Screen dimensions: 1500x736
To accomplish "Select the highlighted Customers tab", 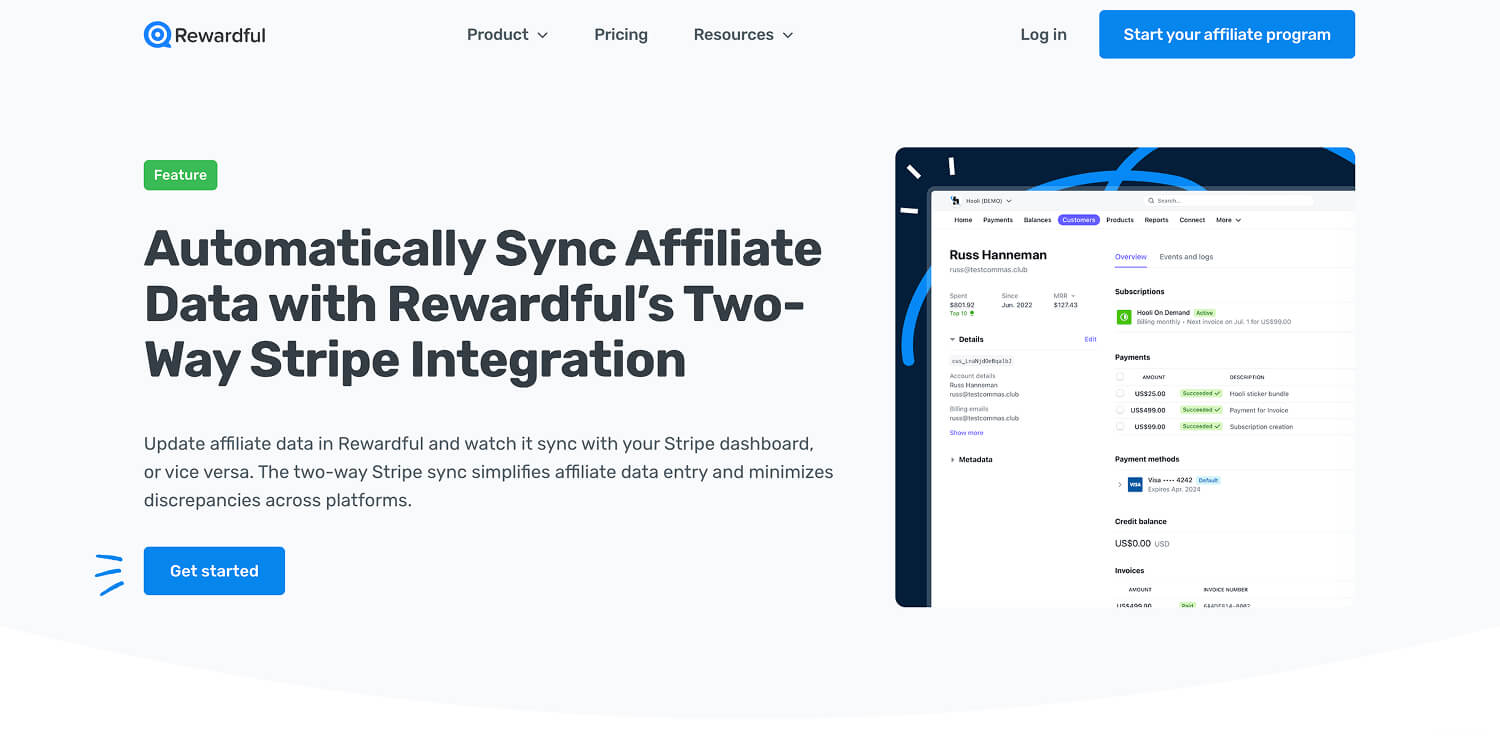I will coord(1079,220).
